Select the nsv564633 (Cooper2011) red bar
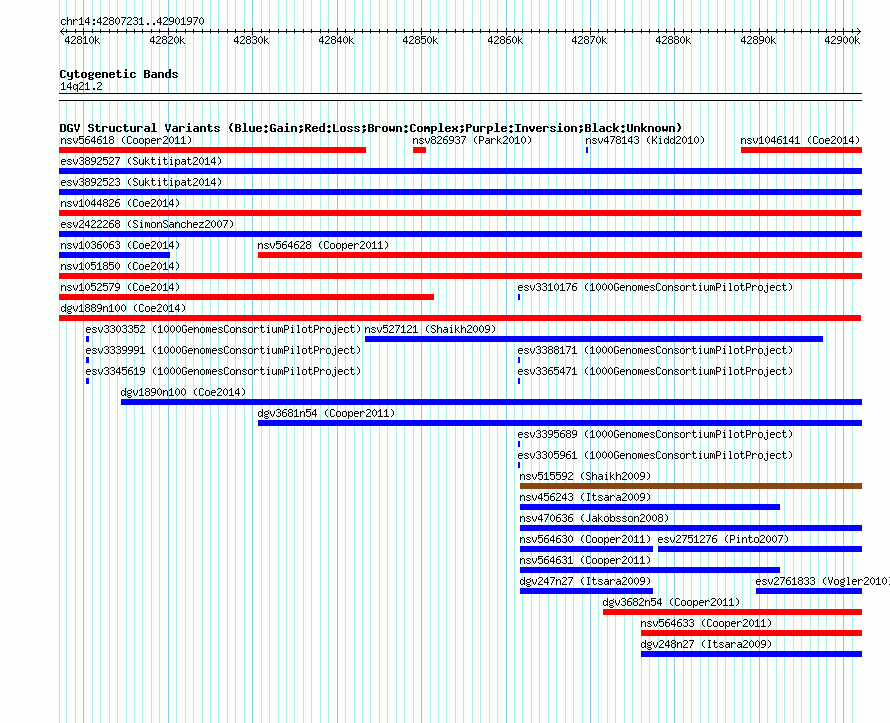 pos(751,633)
